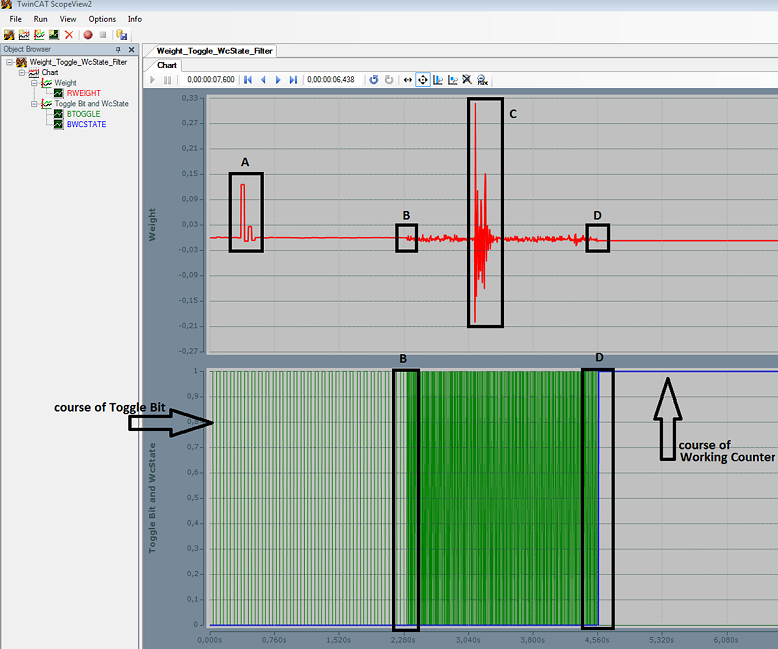Start recording with the red record button

88,35
